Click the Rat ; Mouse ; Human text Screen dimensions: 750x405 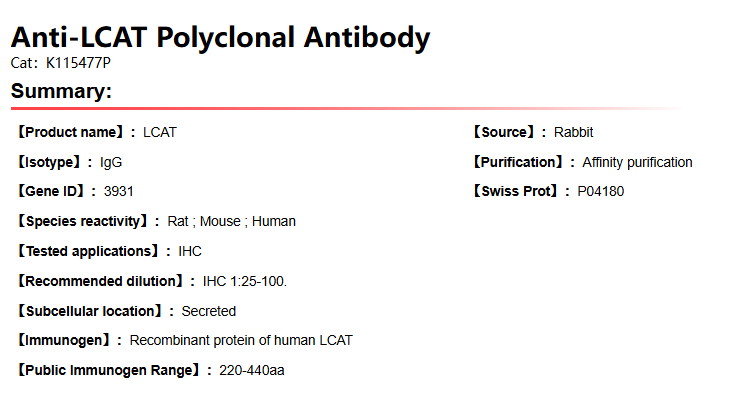coord(231,221)
